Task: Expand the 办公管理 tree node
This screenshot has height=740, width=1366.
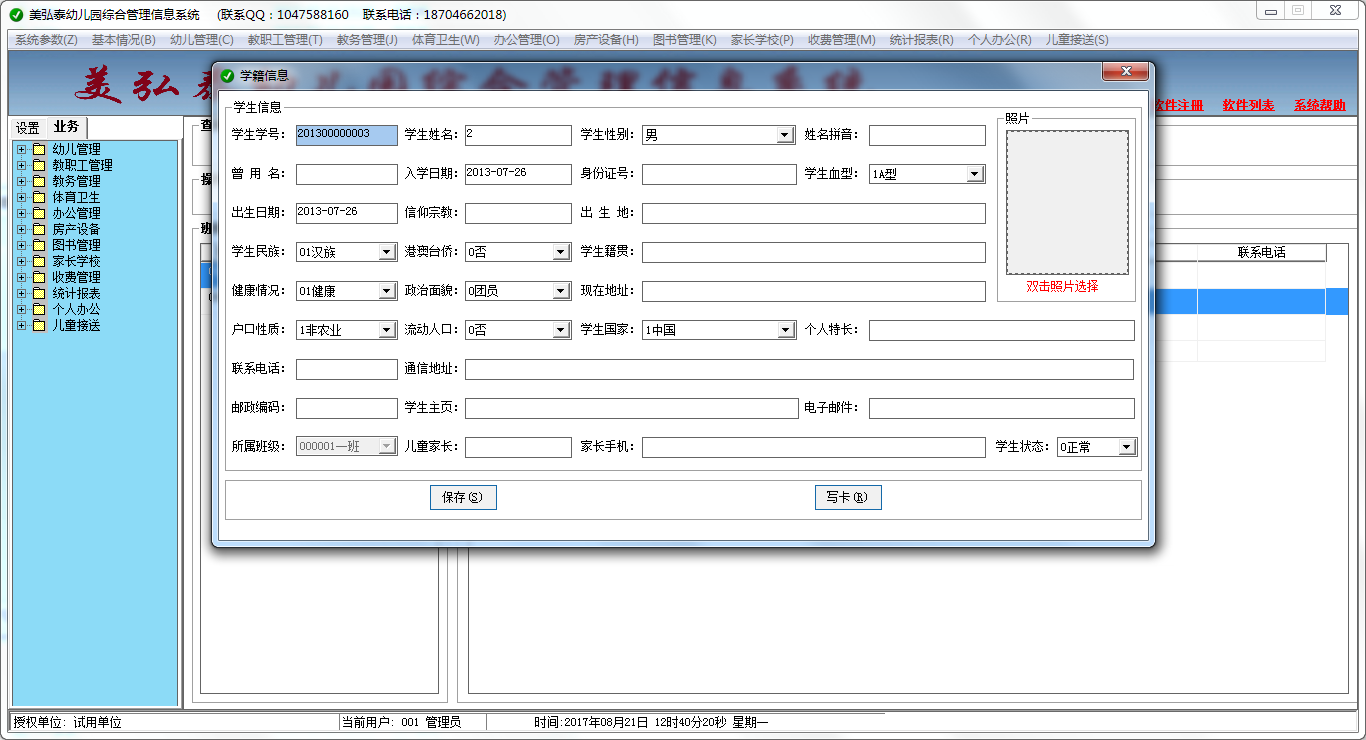Action: (x=21, y=213)
